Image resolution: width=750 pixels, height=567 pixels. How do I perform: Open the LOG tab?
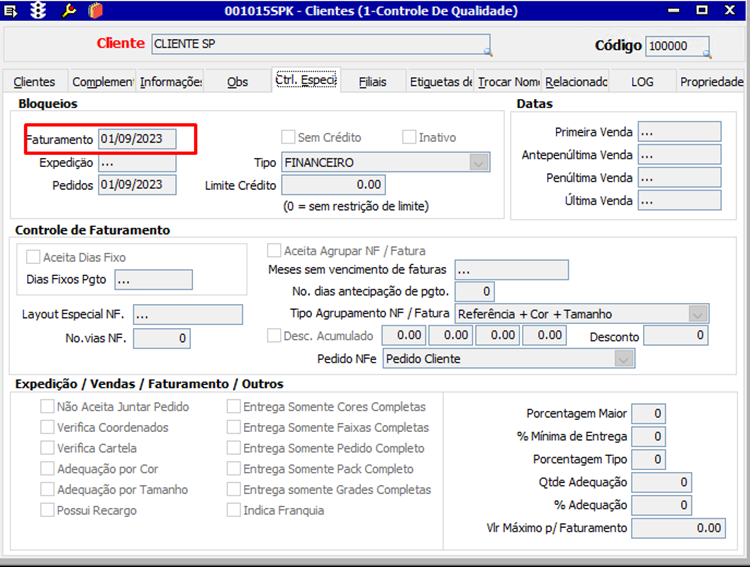642,82
